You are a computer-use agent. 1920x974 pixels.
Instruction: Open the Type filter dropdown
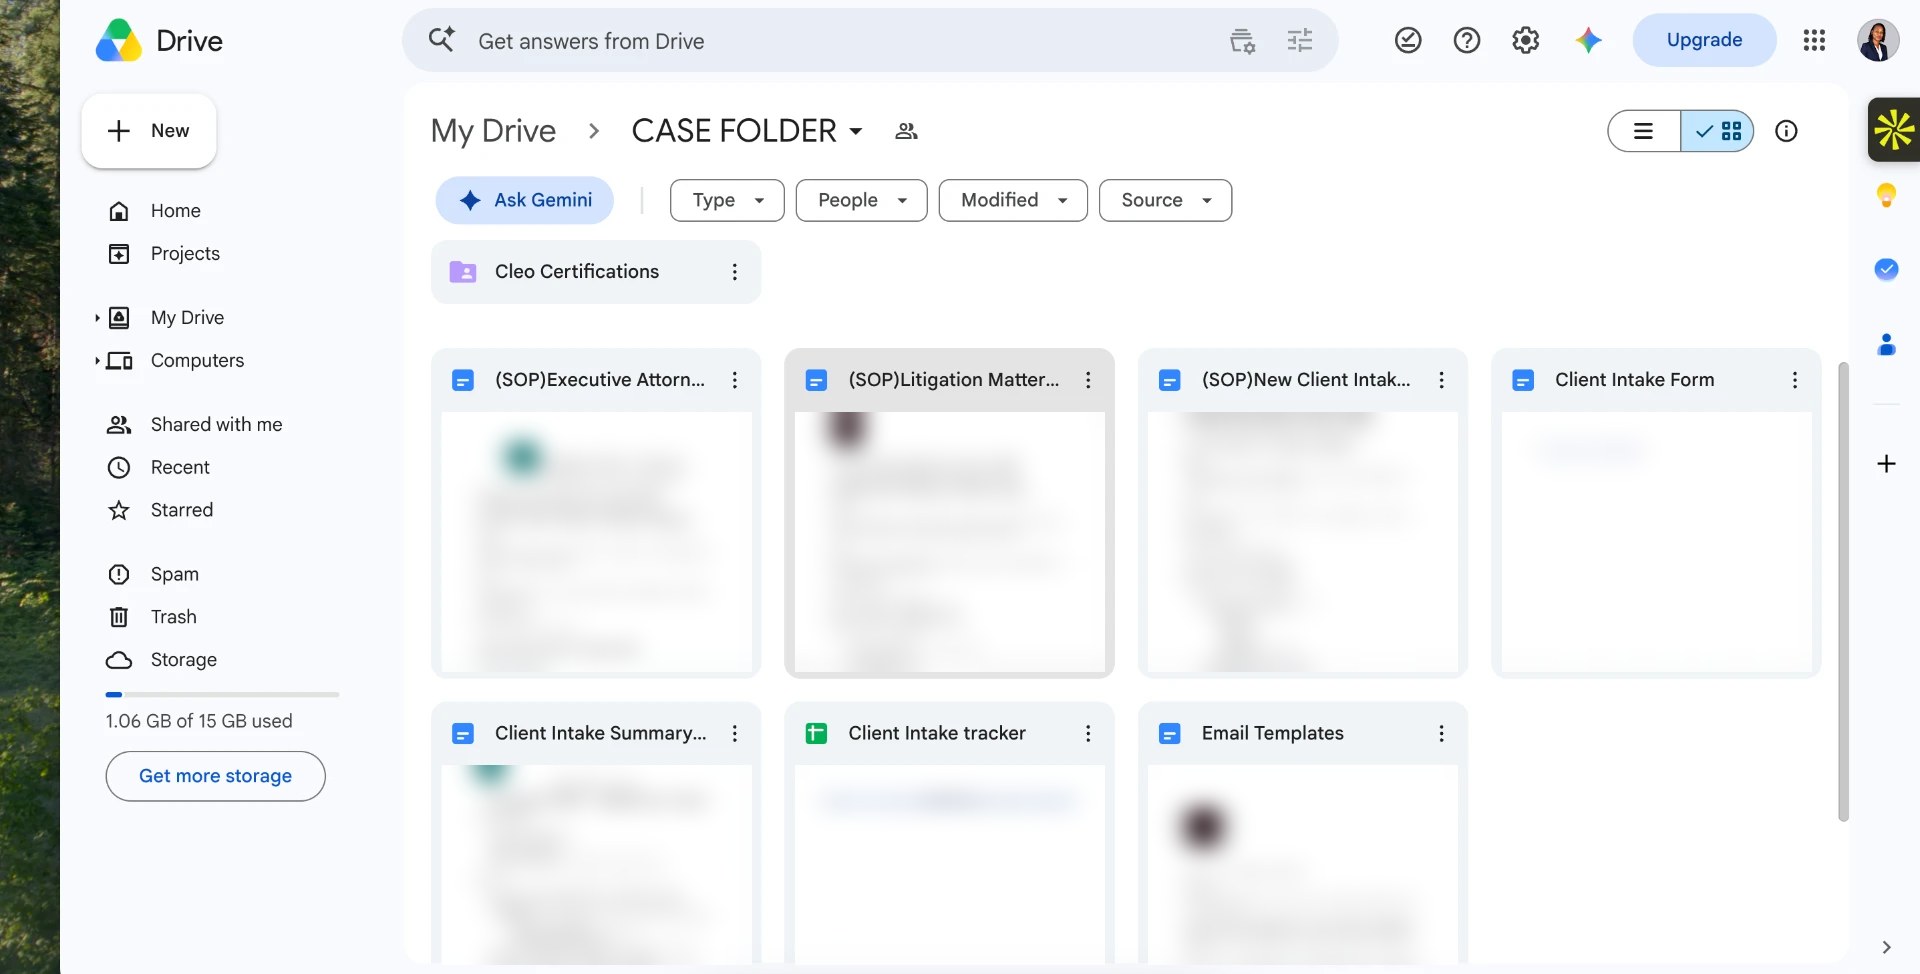pos(727,200)
